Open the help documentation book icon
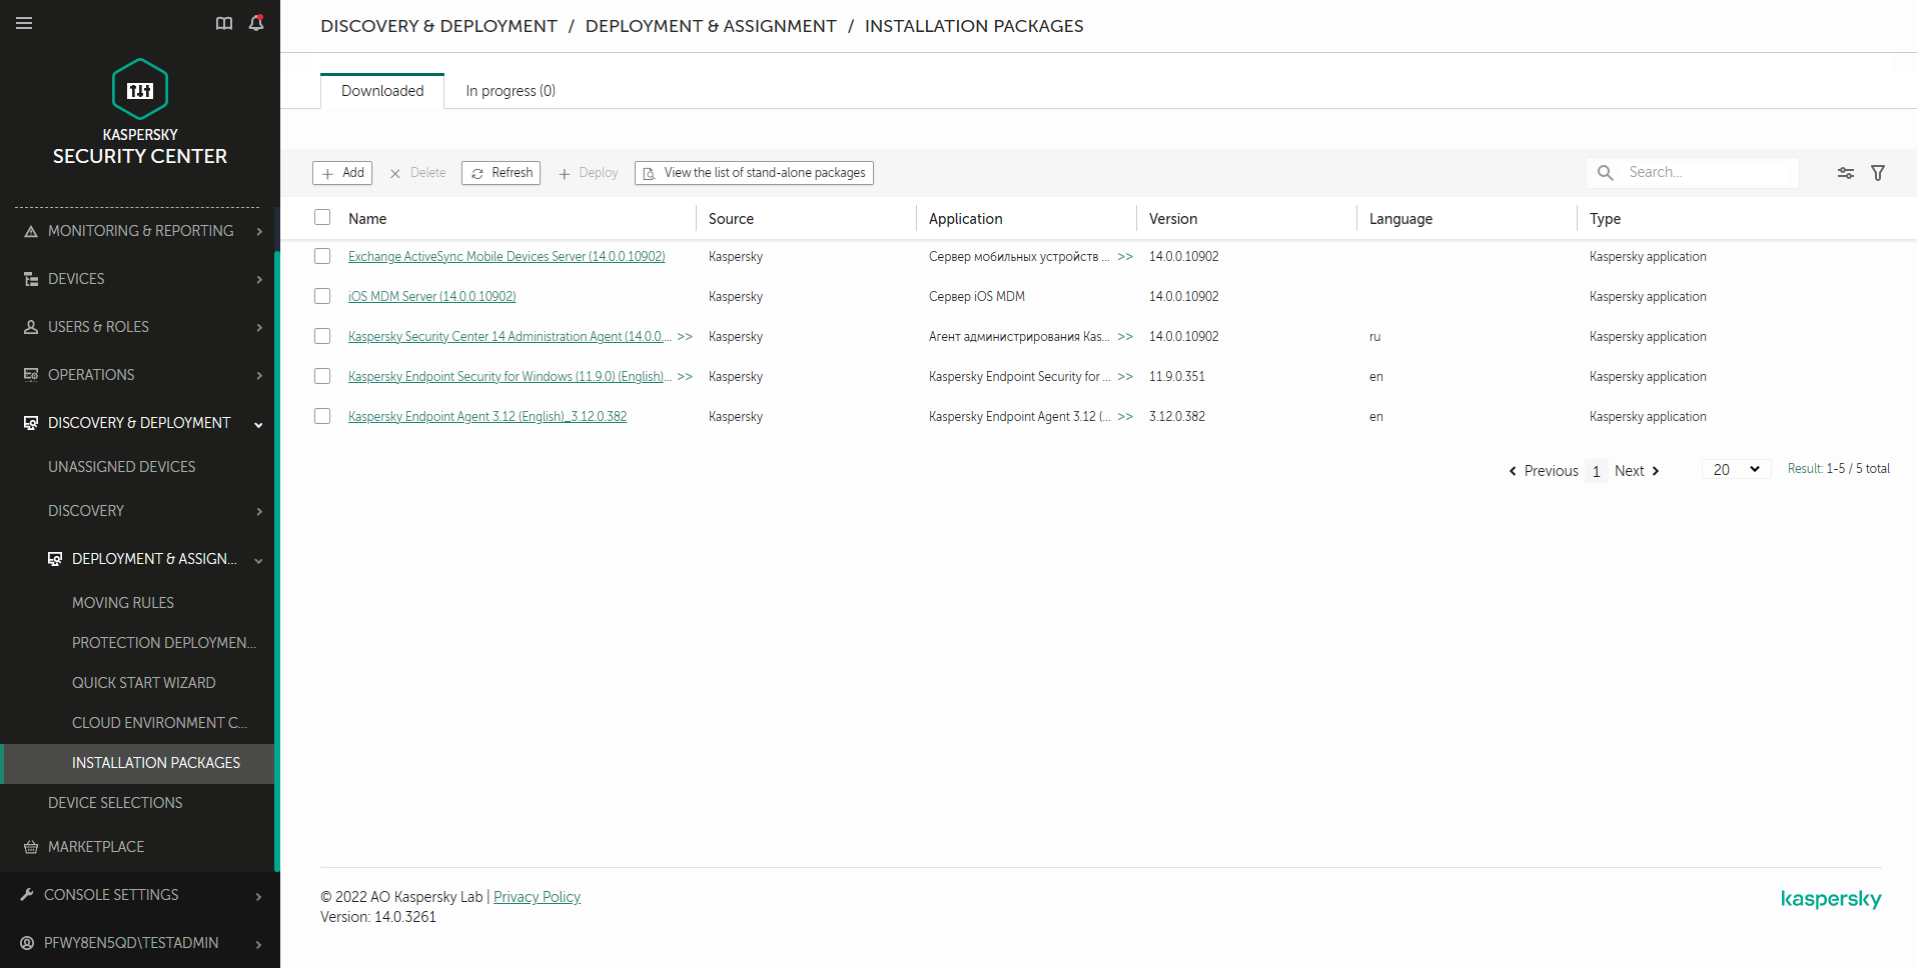This screenshot has width=1917, height=968. coord(224,23)
